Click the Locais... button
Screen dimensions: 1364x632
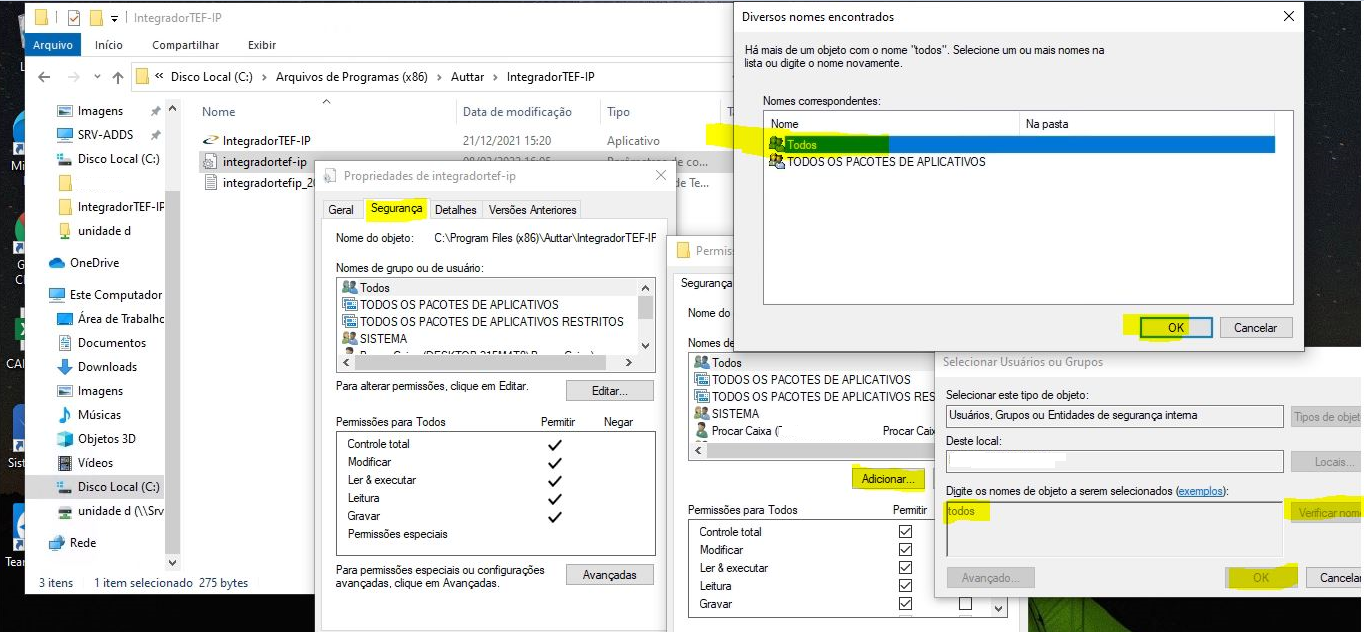[1326, 462]
